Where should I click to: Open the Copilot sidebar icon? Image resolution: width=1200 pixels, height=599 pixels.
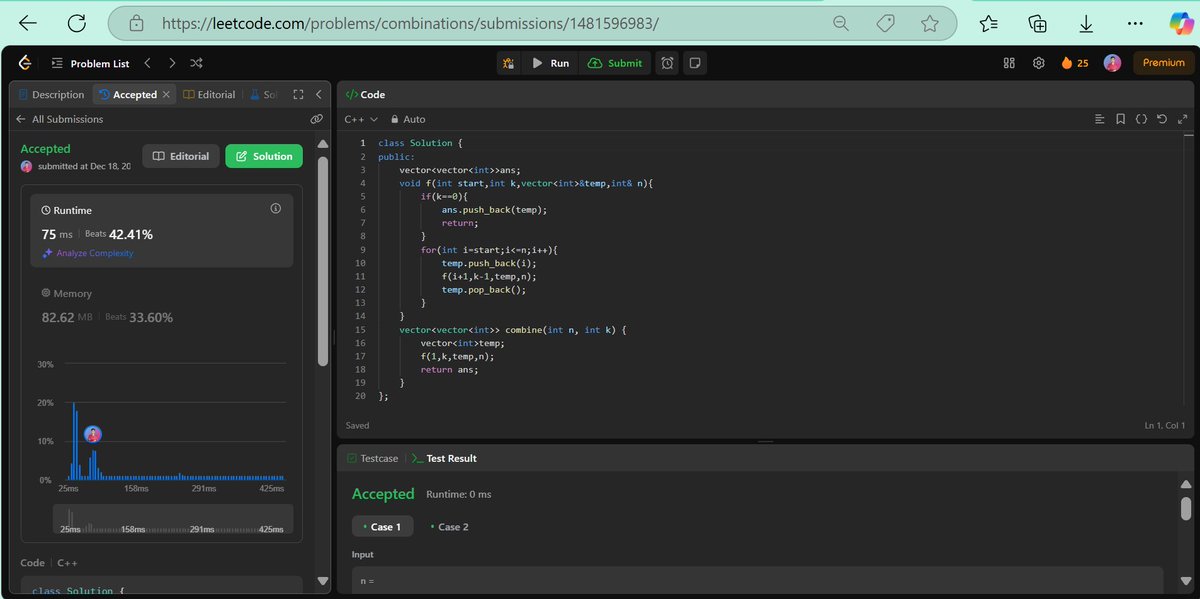pyautogui.click(x=1182, y=22)
